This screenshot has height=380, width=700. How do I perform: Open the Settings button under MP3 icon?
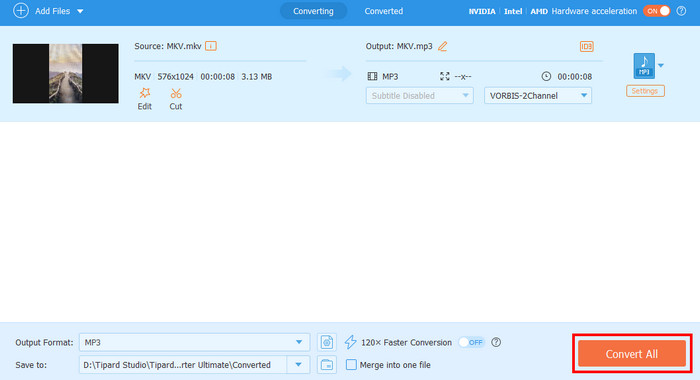[645, 91]
